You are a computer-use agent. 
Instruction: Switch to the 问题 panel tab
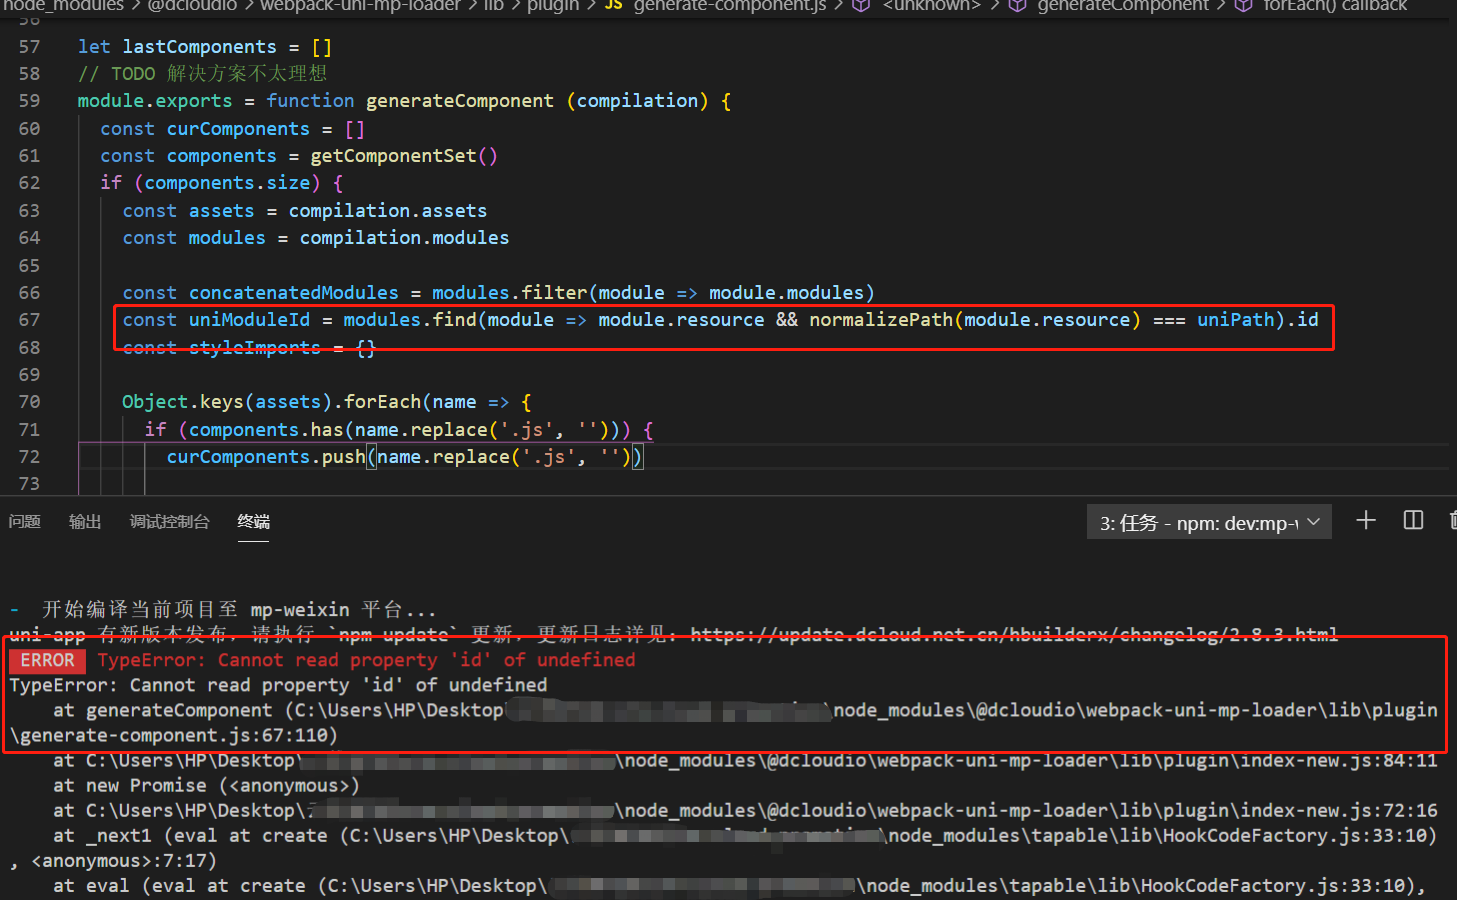click(x=24, y=521)
